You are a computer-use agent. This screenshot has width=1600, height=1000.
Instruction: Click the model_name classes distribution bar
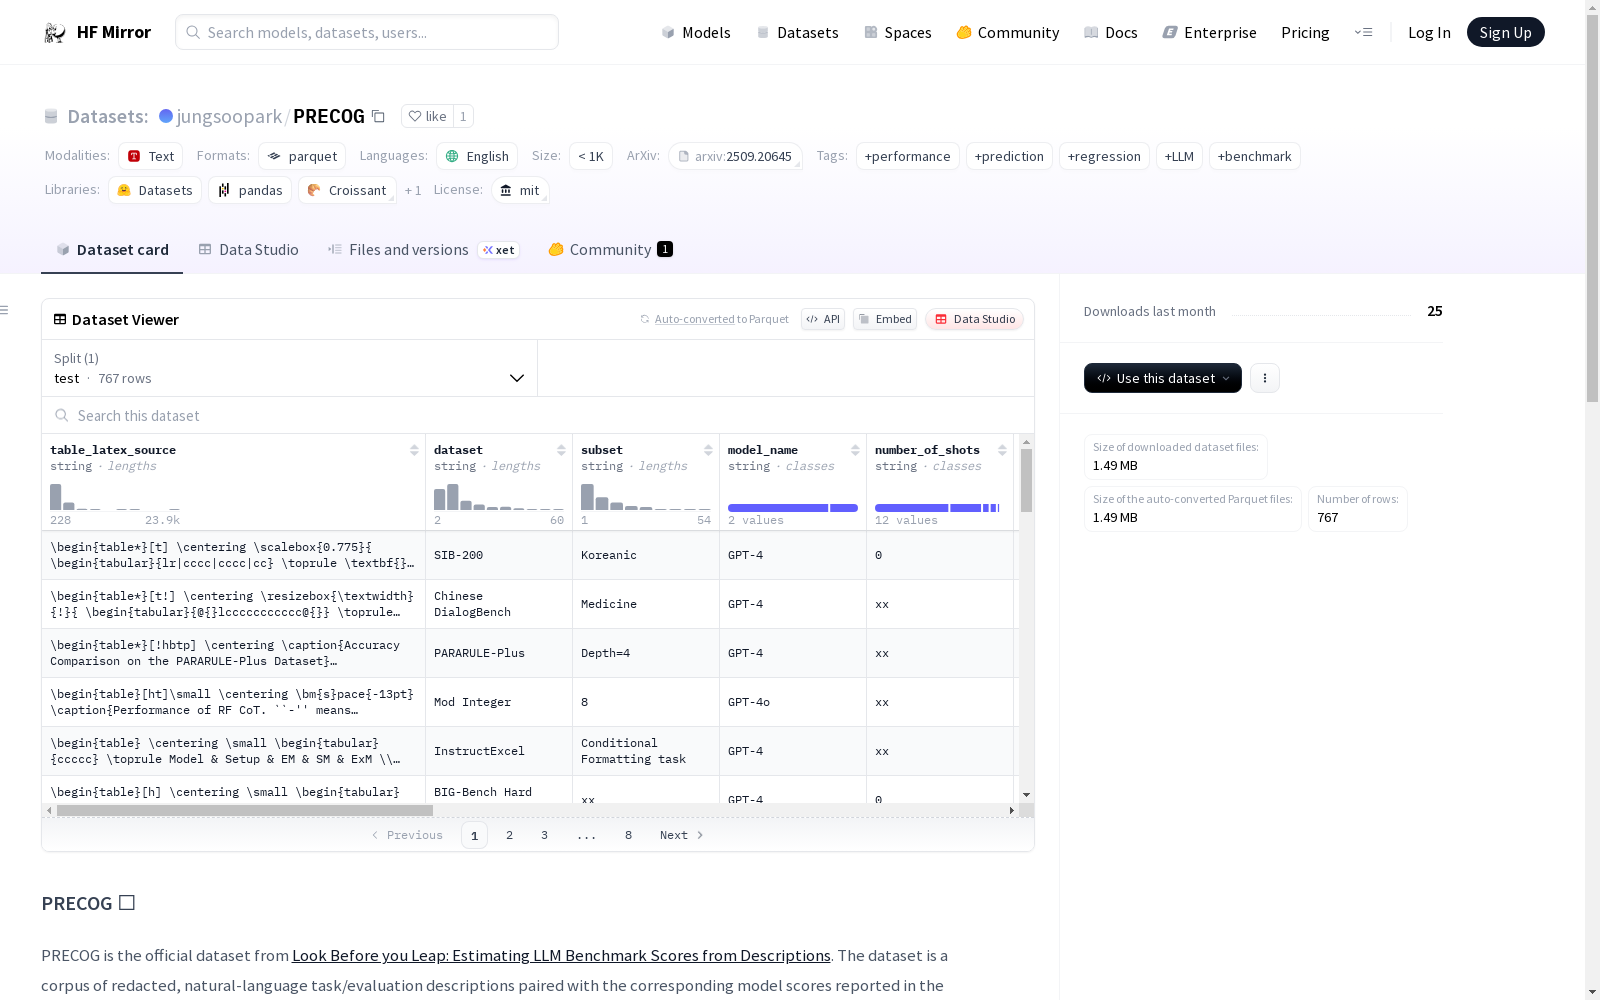[793, 508]
